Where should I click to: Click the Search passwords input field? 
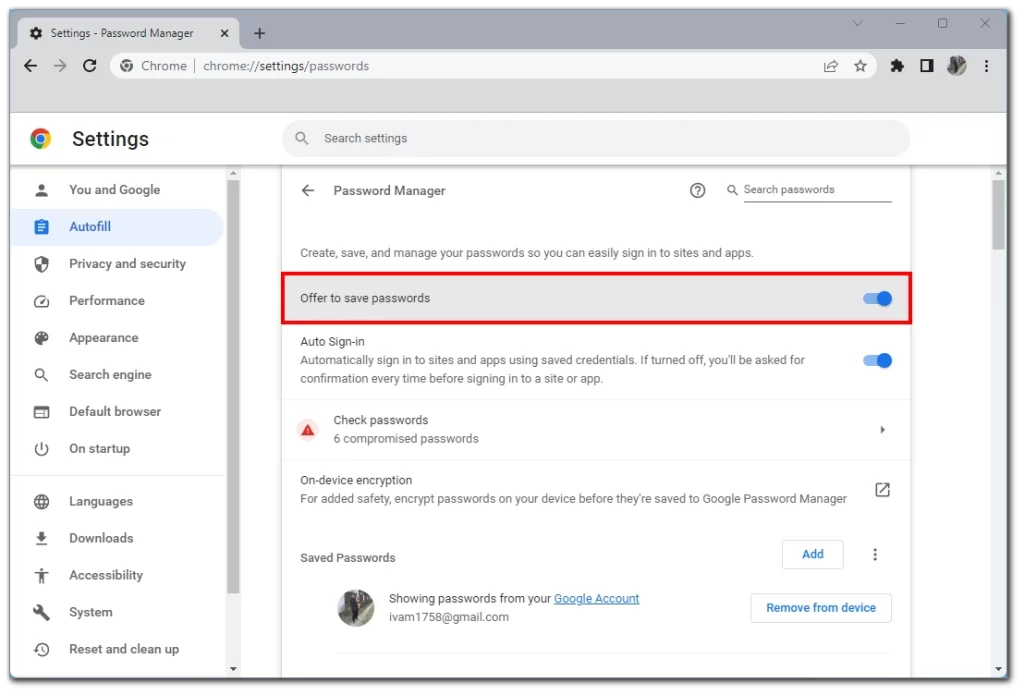[818, 190]
